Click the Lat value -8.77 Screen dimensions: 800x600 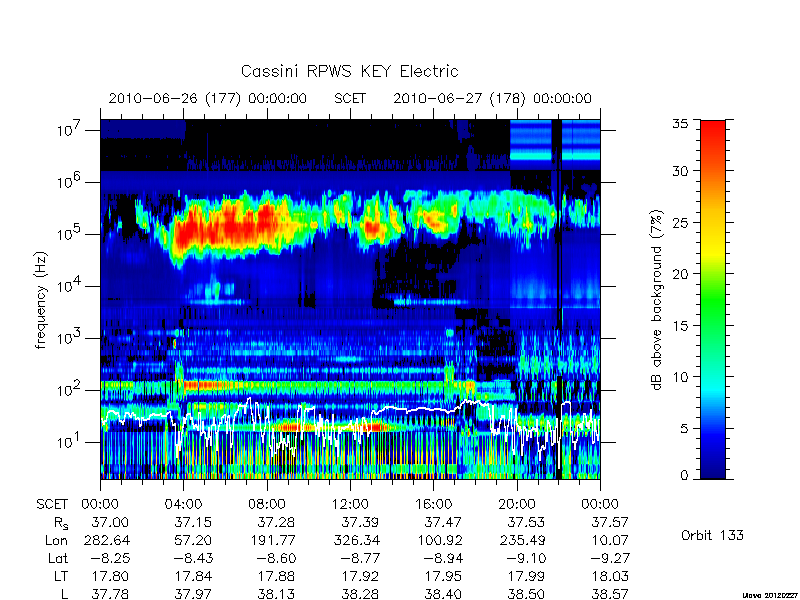(360, 558)
